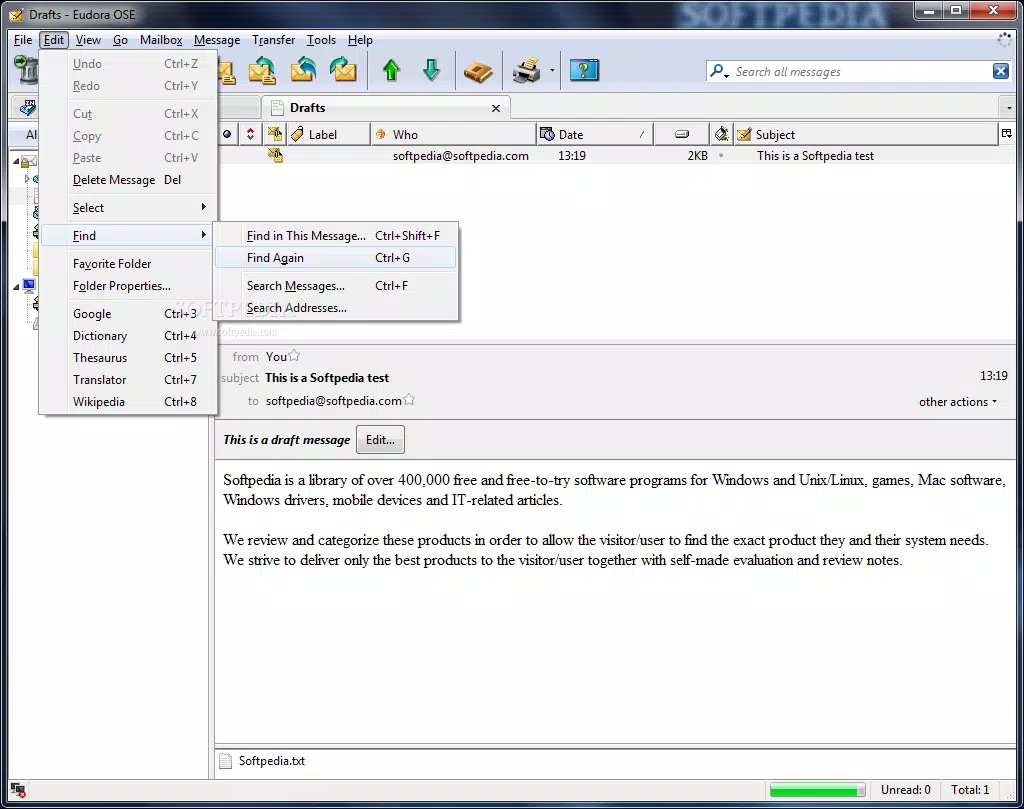Collapse the mail account tree node
1024x809 pixels.
(x=16, y=161)
